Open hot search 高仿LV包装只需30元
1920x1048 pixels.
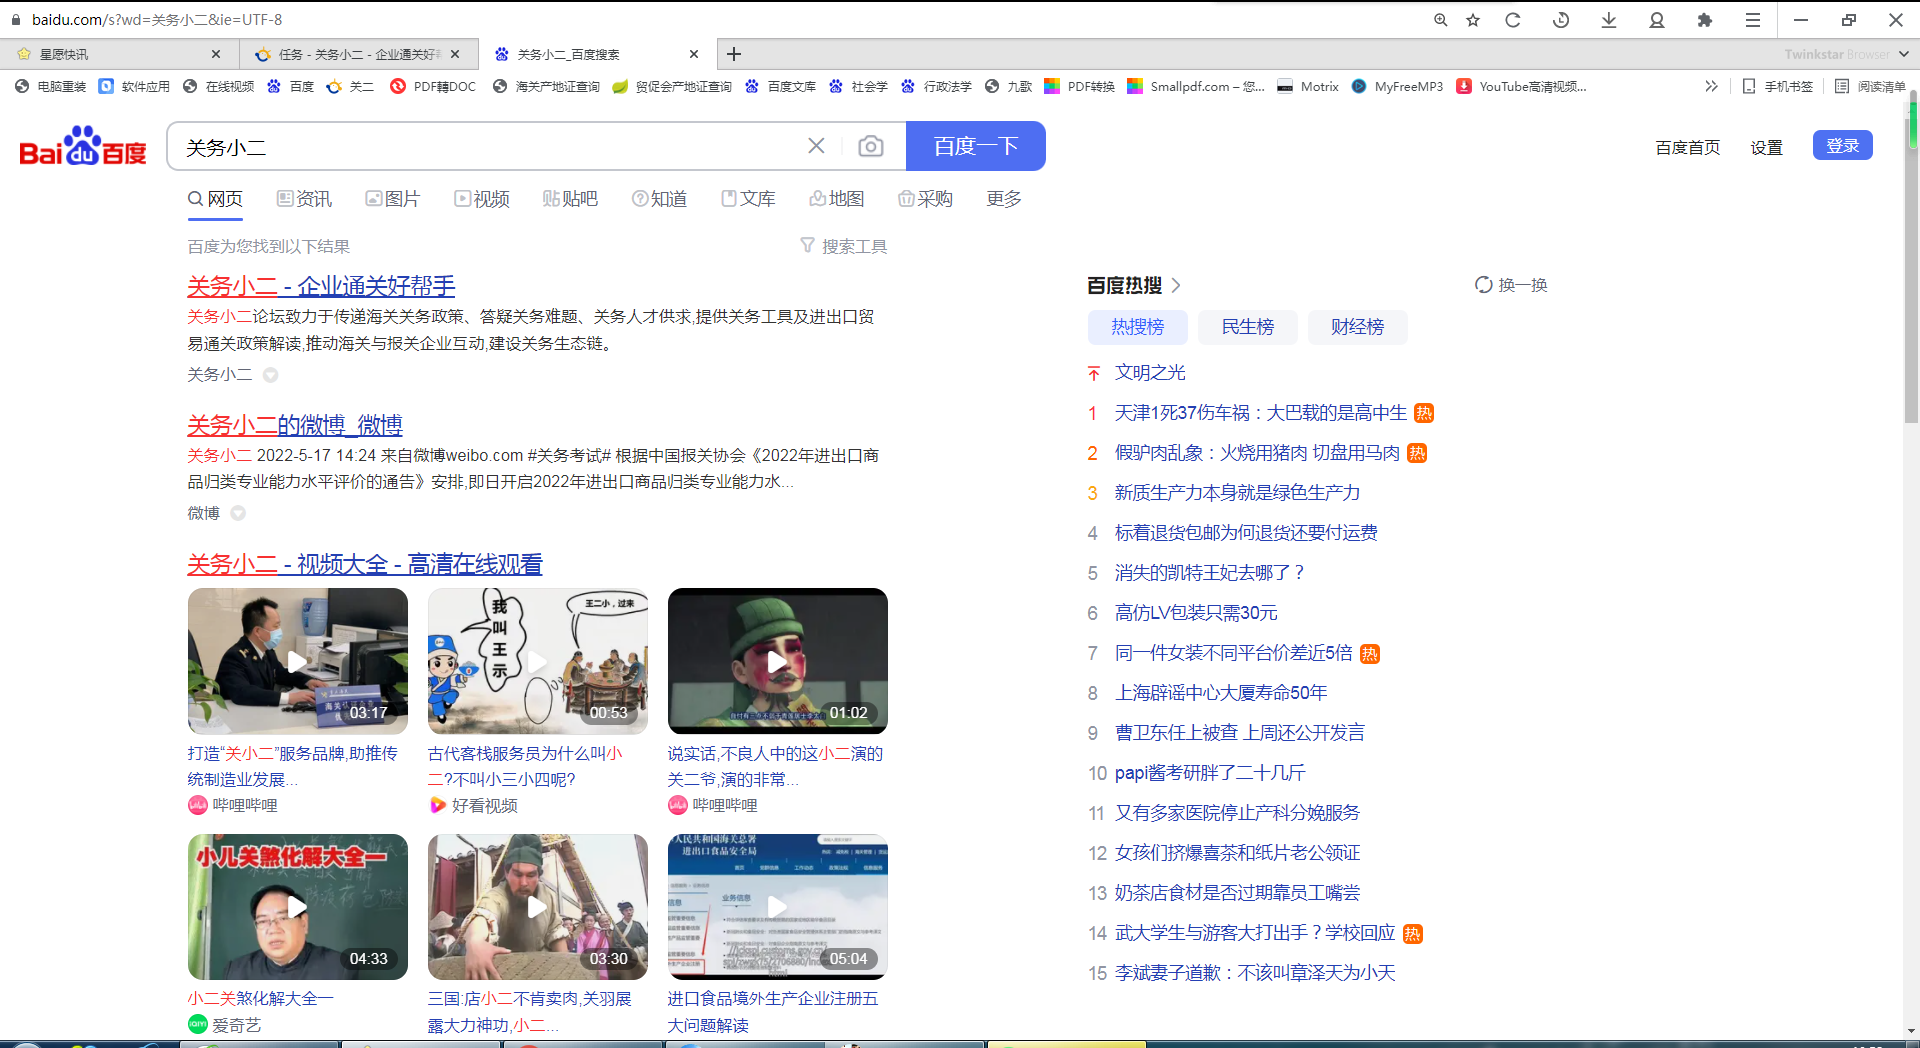(x=1196, y=613)
